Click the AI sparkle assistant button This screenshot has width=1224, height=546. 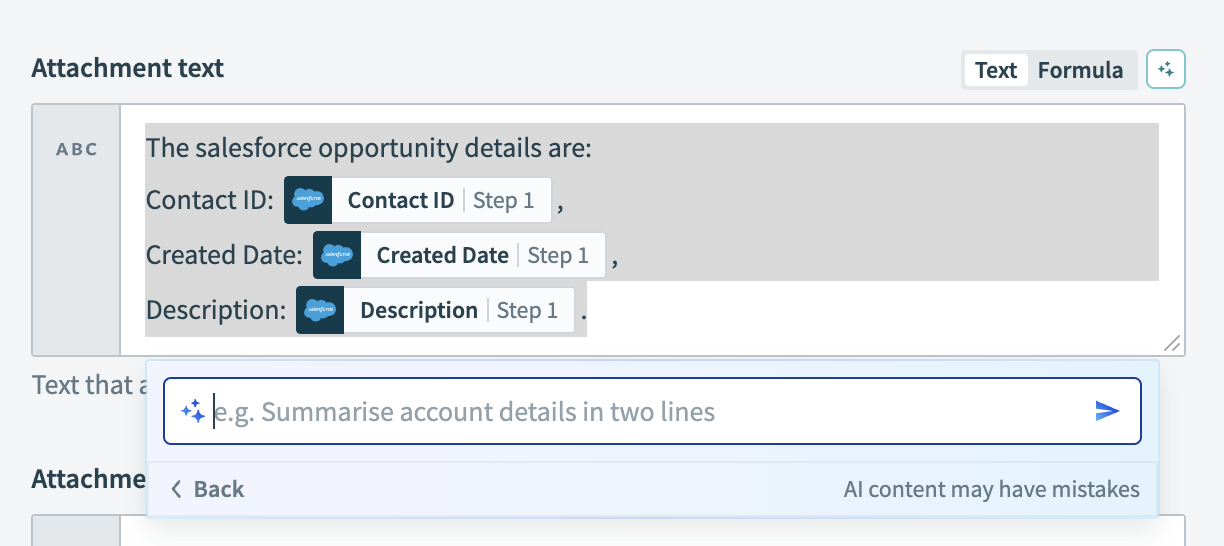click(x=1165, y=70)
